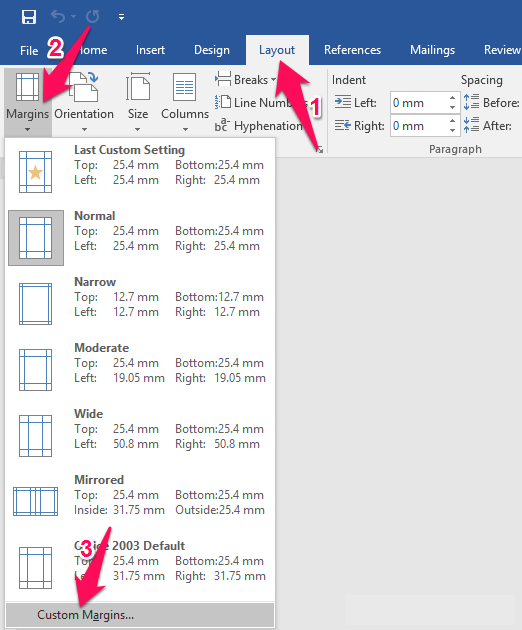
Task: Click the Left indent input field
Action: (418, 103)
